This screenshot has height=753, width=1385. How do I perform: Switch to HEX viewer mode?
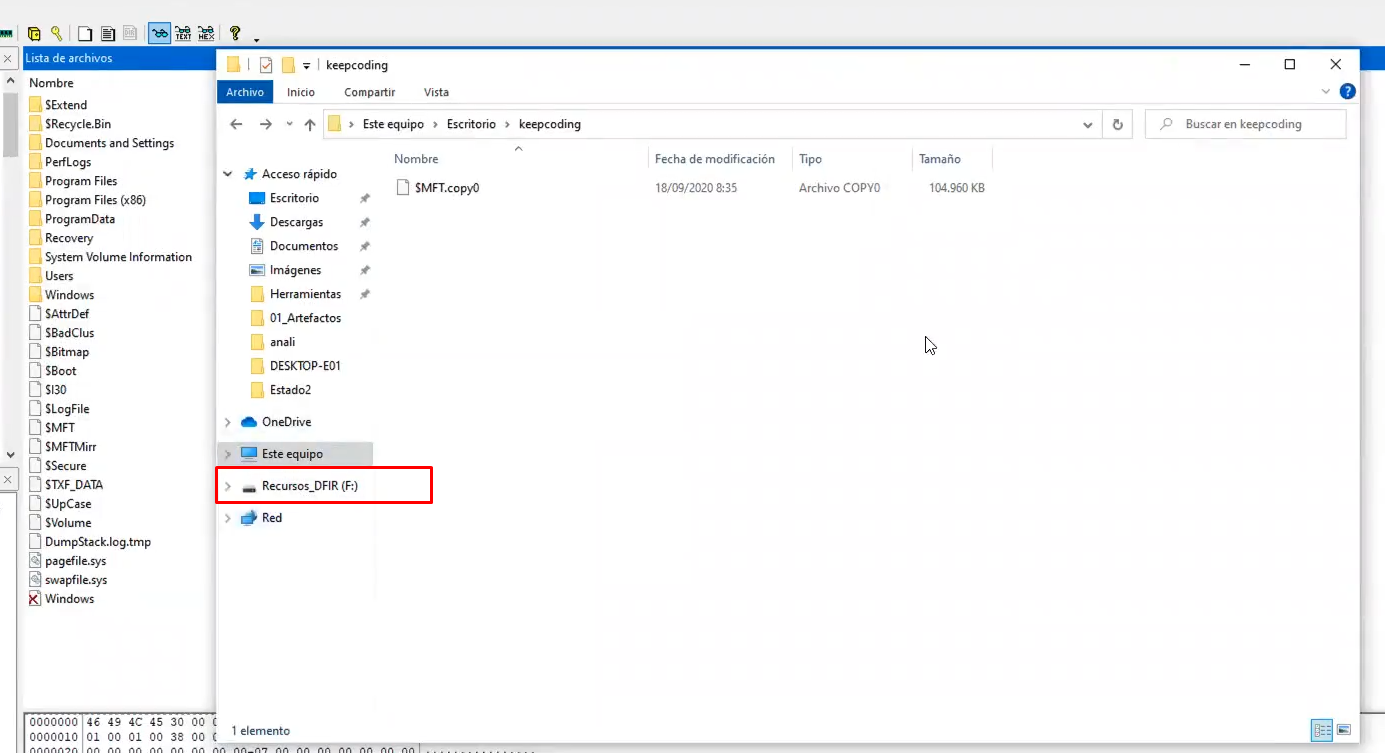coord(206,33)
